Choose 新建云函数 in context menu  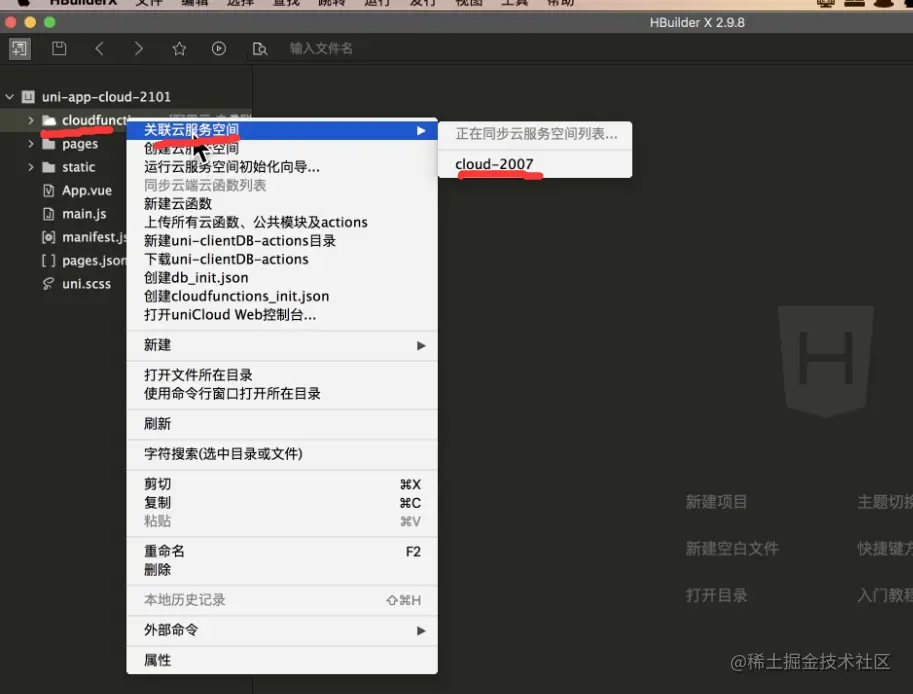point(282,204)
